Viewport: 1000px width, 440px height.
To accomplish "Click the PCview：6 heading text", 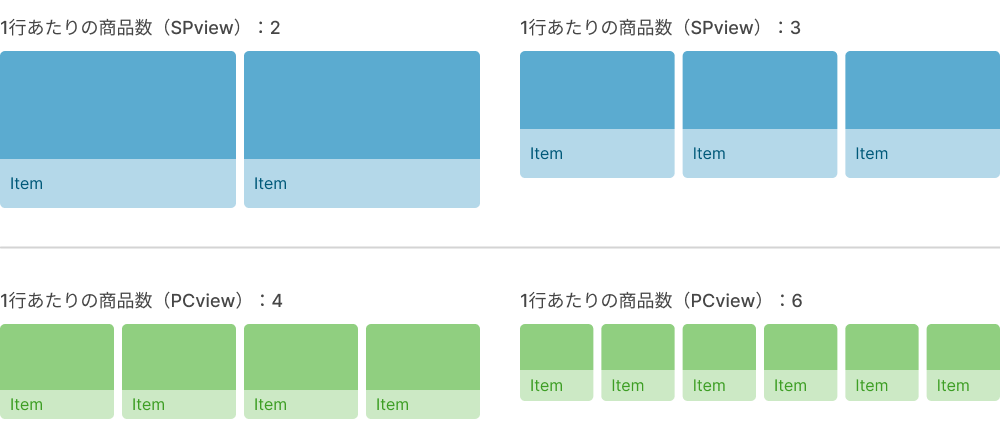I will 661,300.
